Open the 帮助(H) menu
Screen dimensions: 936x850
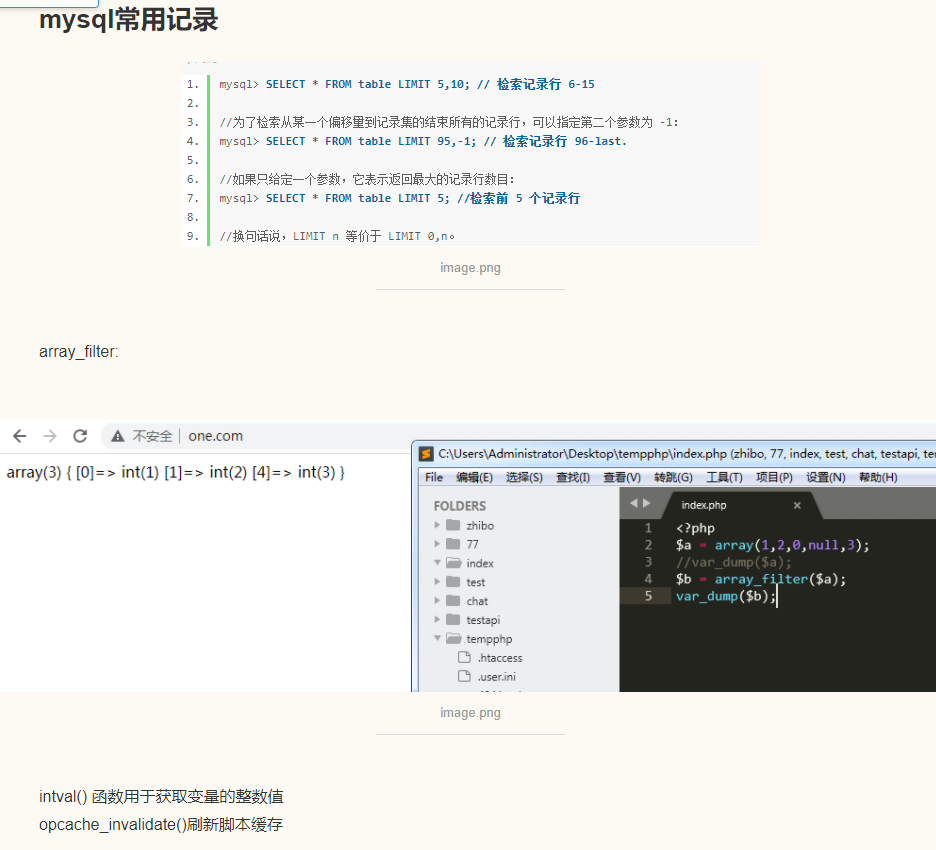point(878,478)
